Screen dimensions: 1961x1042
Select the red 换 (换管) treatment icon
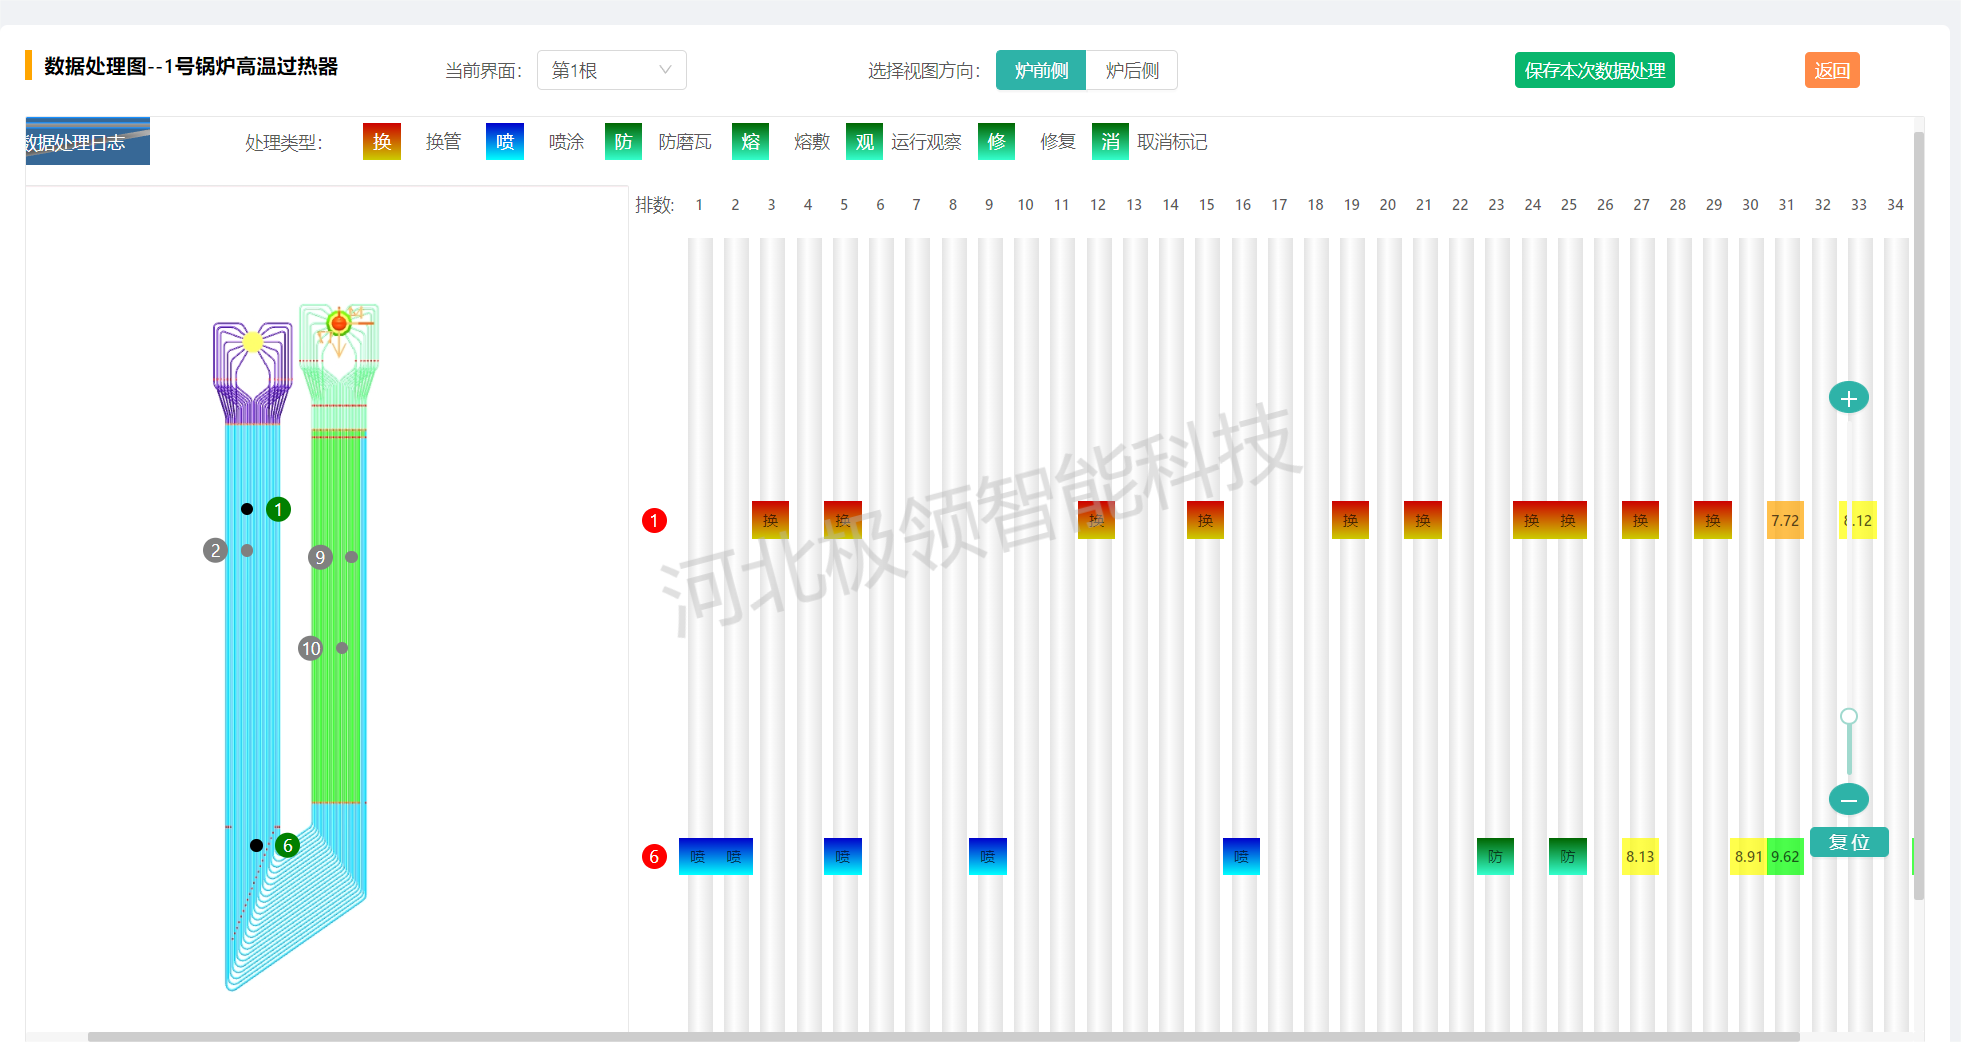pyautogui.click(x=381, y=142)
